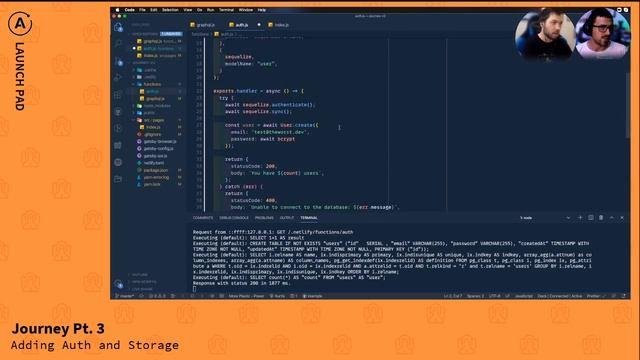The height and width of the screenshot is (360, 640).
Task: Split the terminal panel
Action: point(591,218)
